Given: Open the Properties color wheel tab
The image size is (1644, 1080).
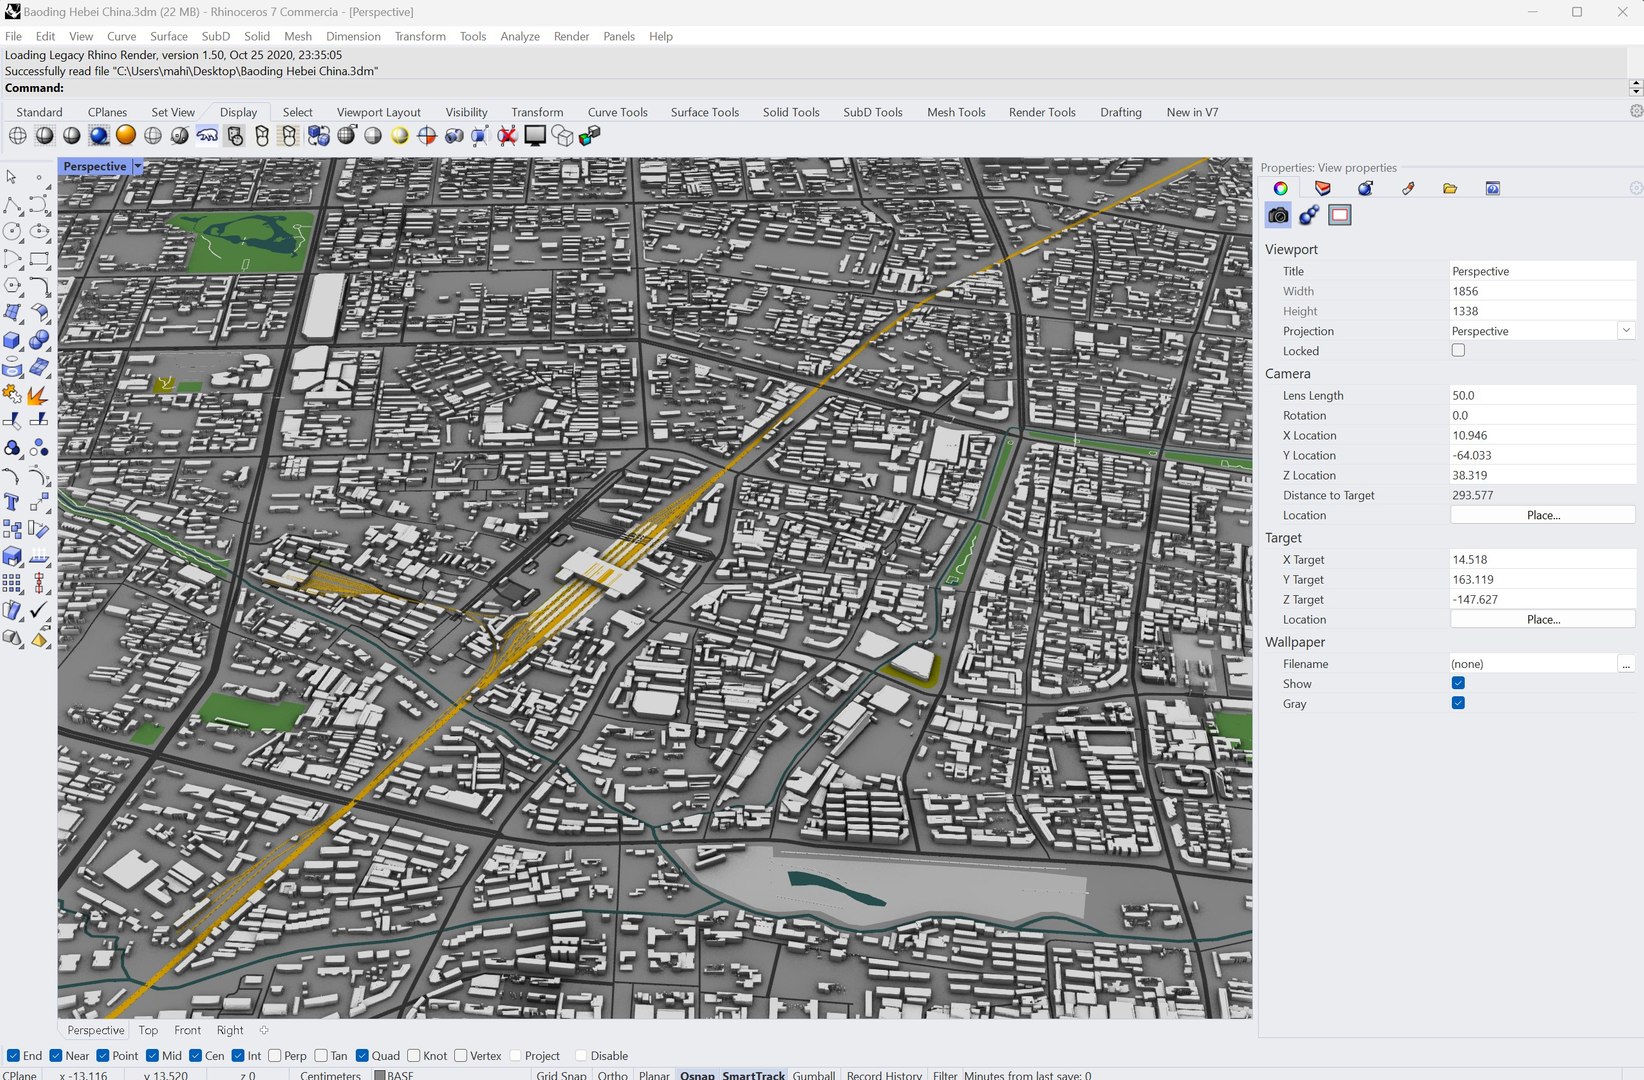Looking at the screenshot, I should tap(1280, 188).
